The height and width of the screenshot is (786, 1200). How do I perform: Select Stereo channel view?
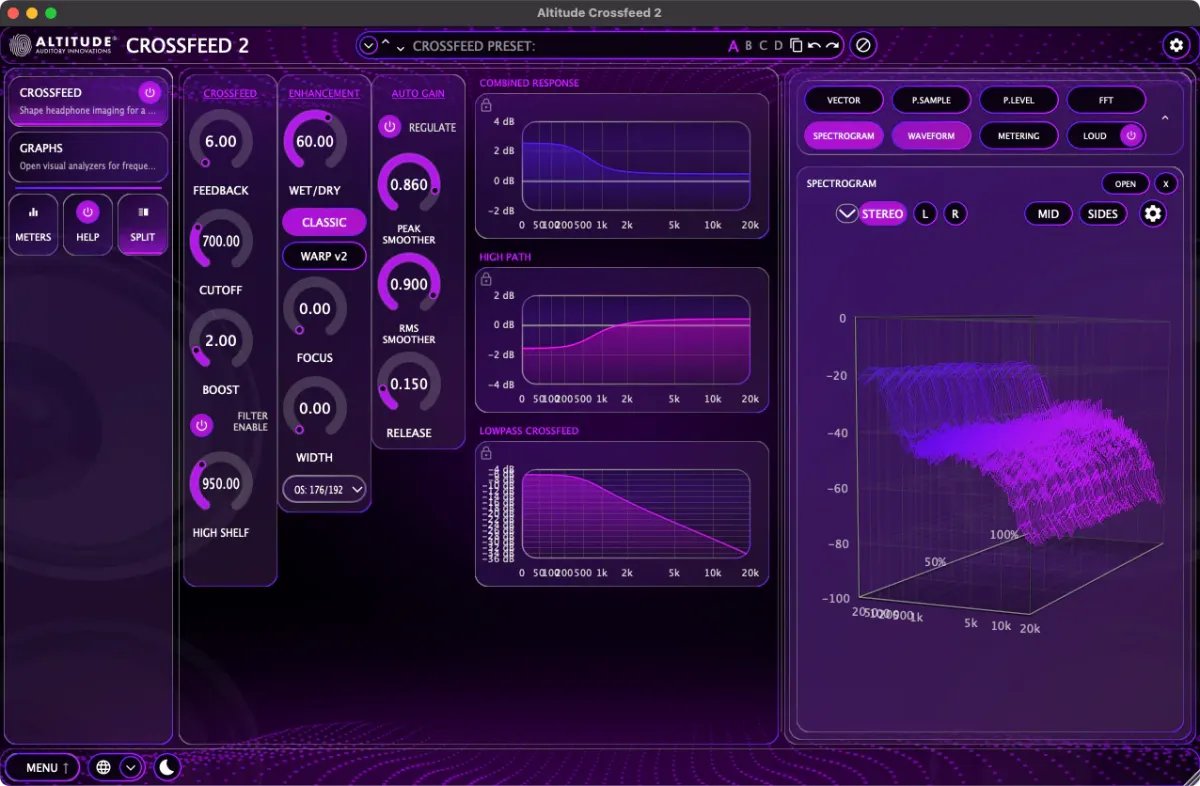pos(883,213)
